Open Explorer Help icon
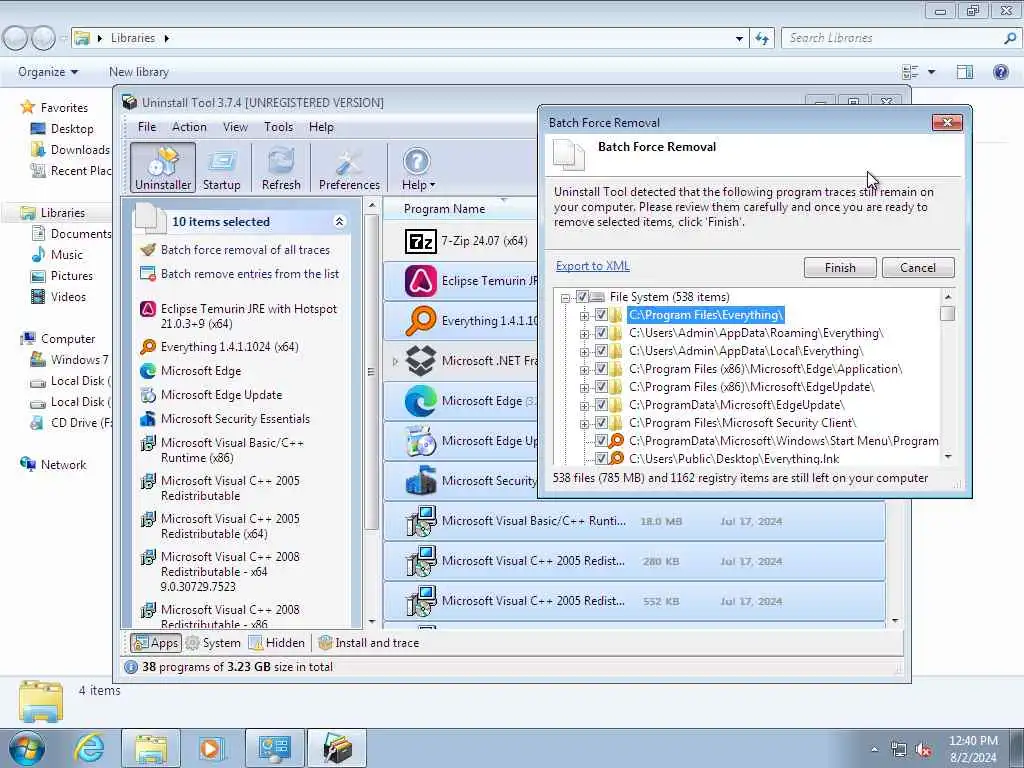 point(1000,72)
